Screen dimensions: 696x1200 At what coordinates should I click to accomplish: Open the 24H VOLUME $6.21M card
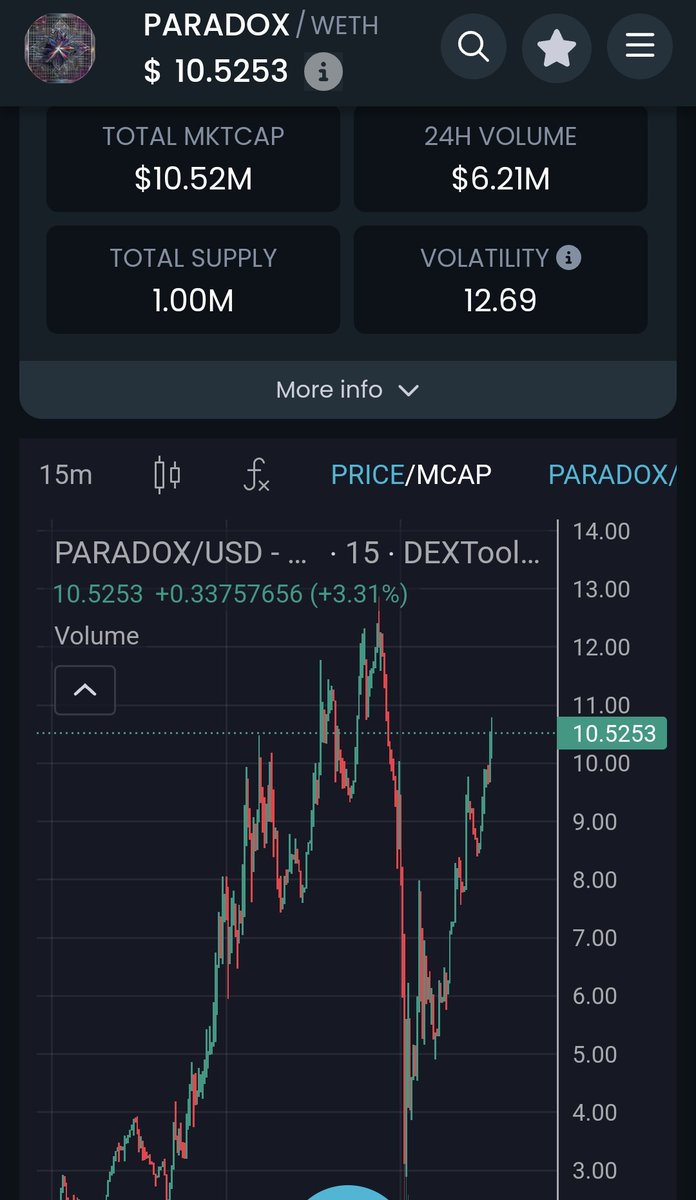pos(501,158)
